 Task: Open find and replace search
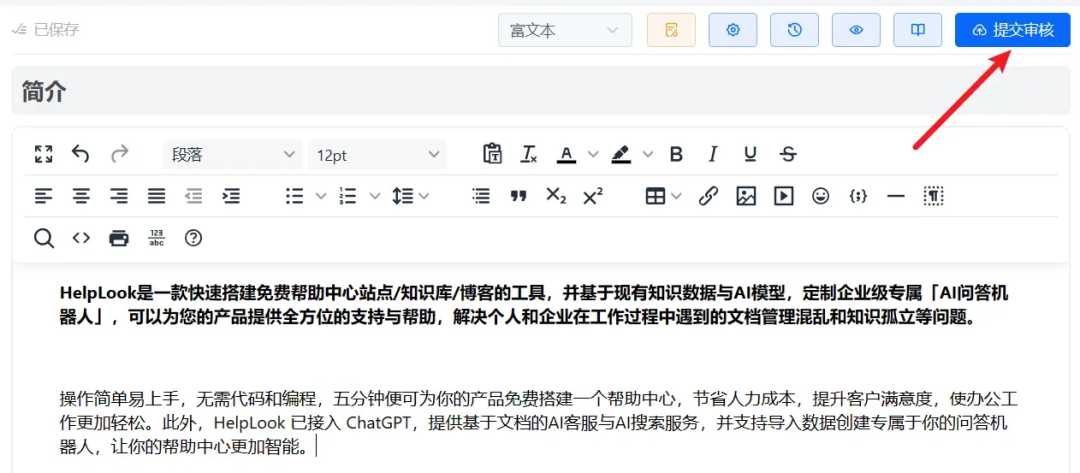click(43, 238)
